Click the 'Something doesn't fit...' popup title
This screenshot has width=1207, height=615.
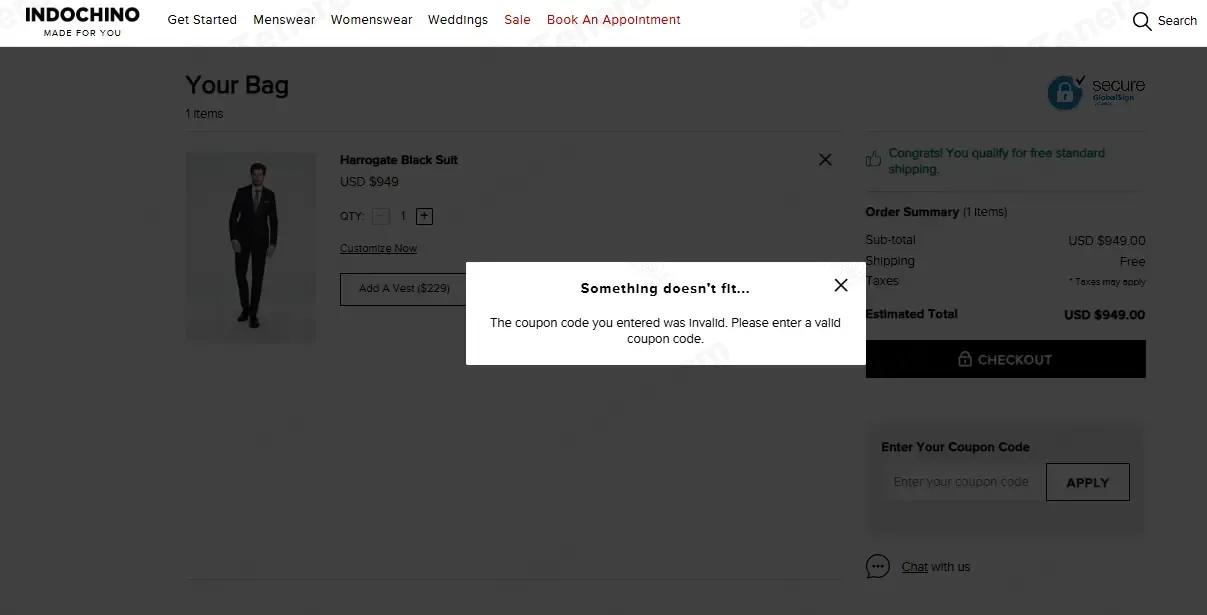point(665,289)
